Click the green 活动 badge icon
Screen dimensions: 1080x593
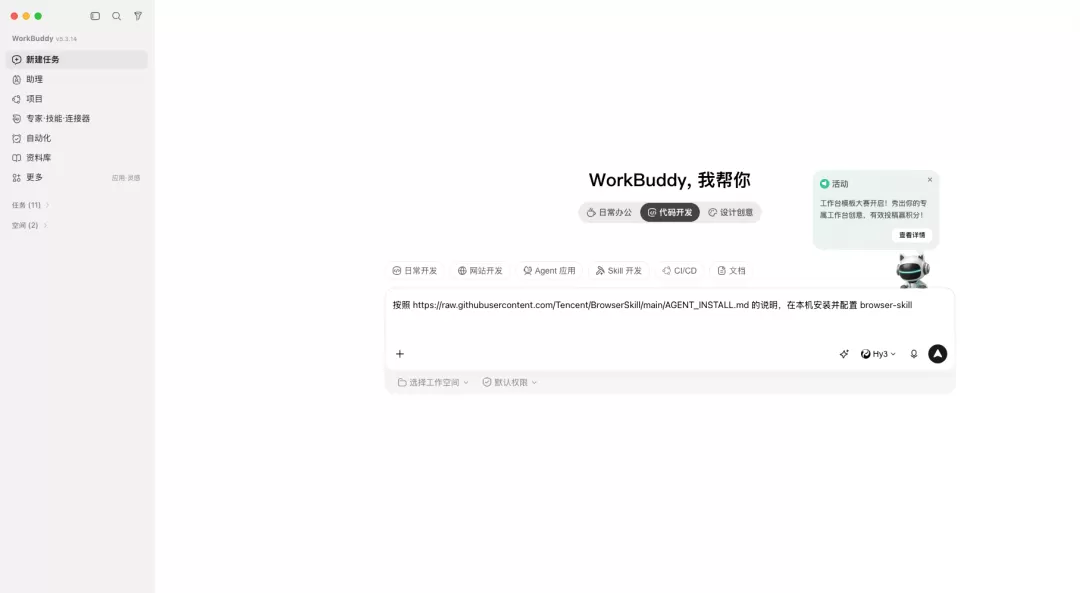[x=824, y=184]
